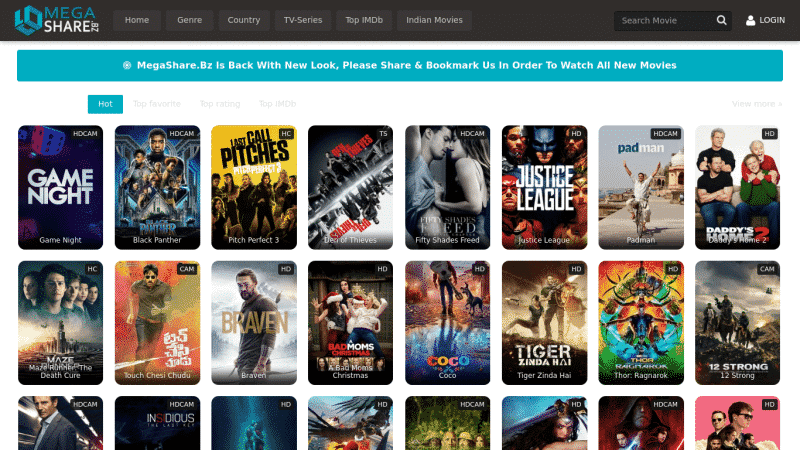Viewport: 800px width, 450px height.
Task: Switch to the Top rating tab
Action: [x=220, y=104]
